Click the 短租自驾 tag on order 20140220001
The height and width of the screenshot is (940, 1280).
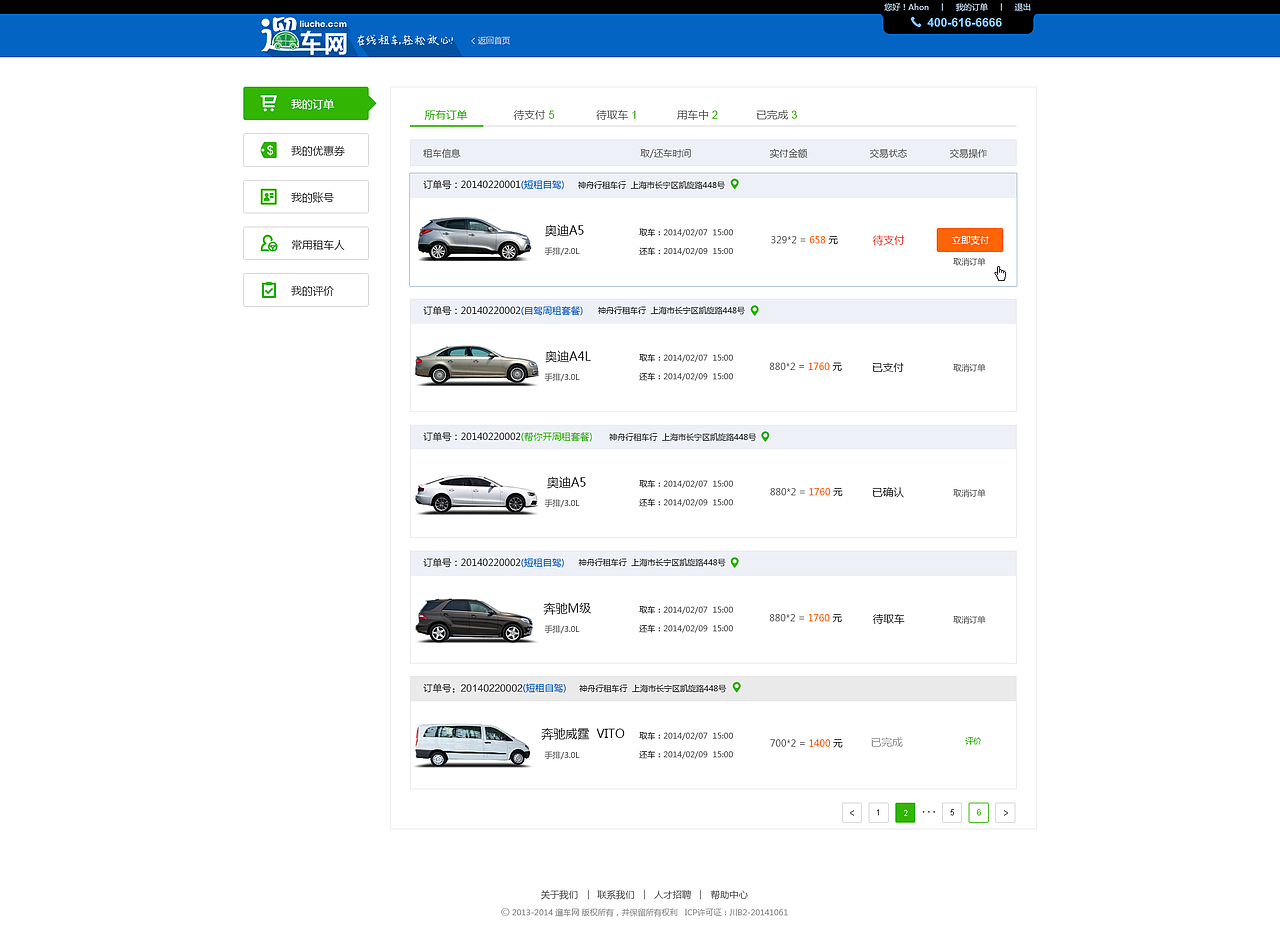[x=543, y=185]
